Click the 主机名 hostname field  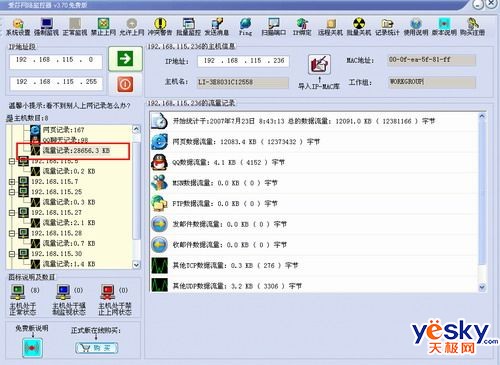coord(243,82)
